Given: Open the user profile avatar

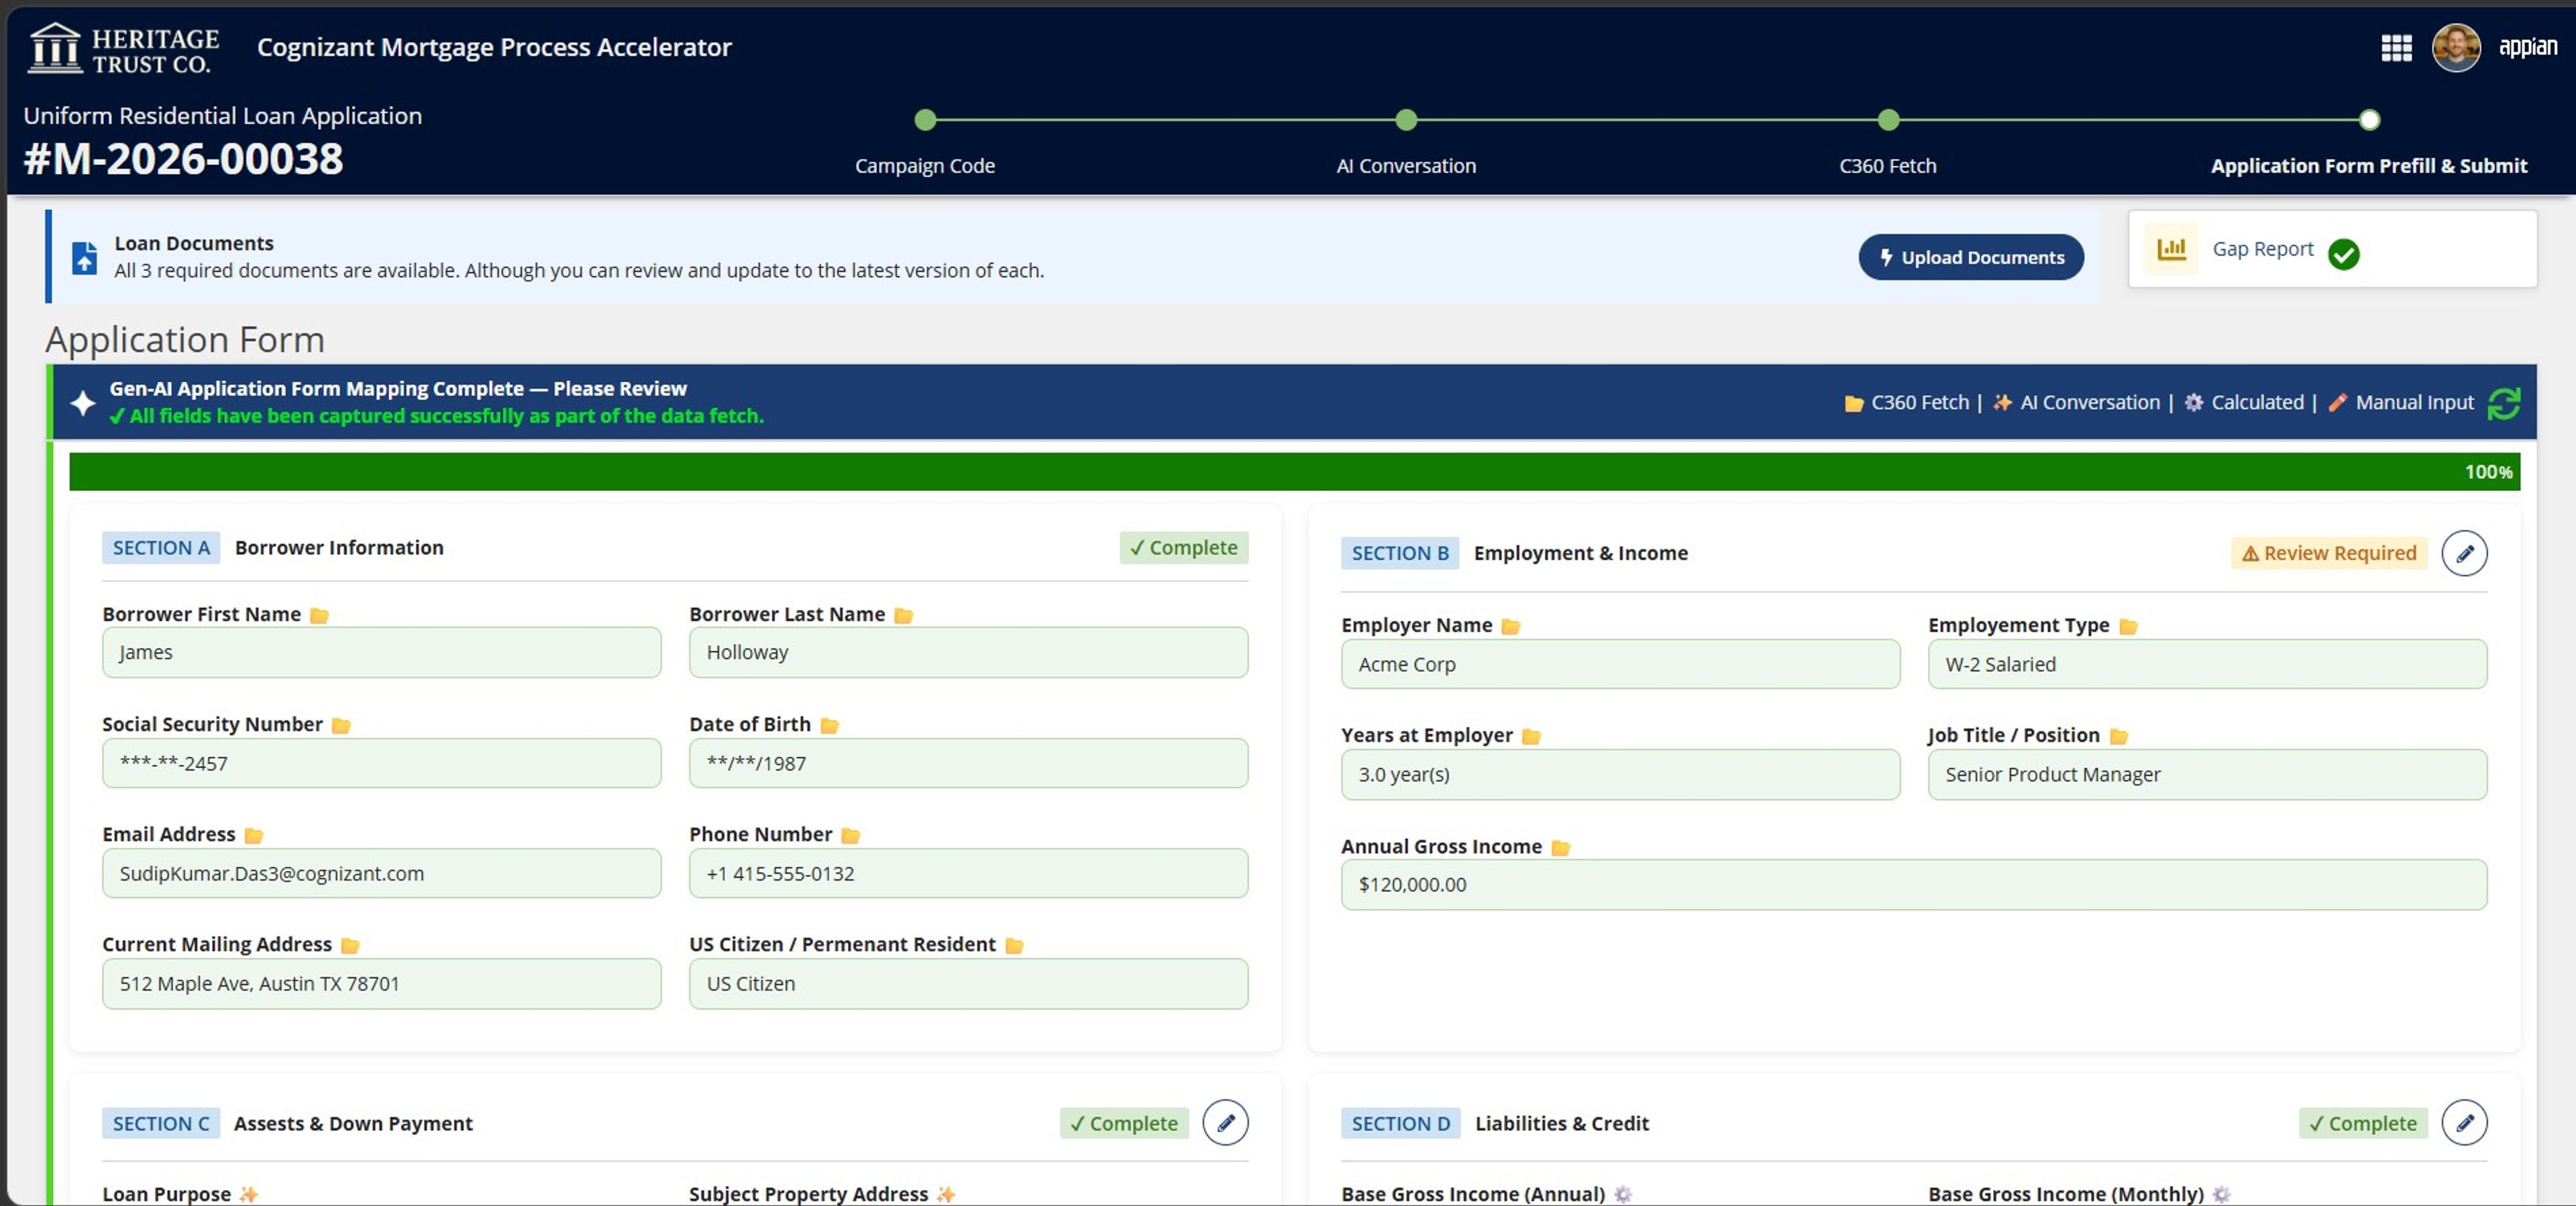Looking at the screenshot, I should (x=2456, y=47).
